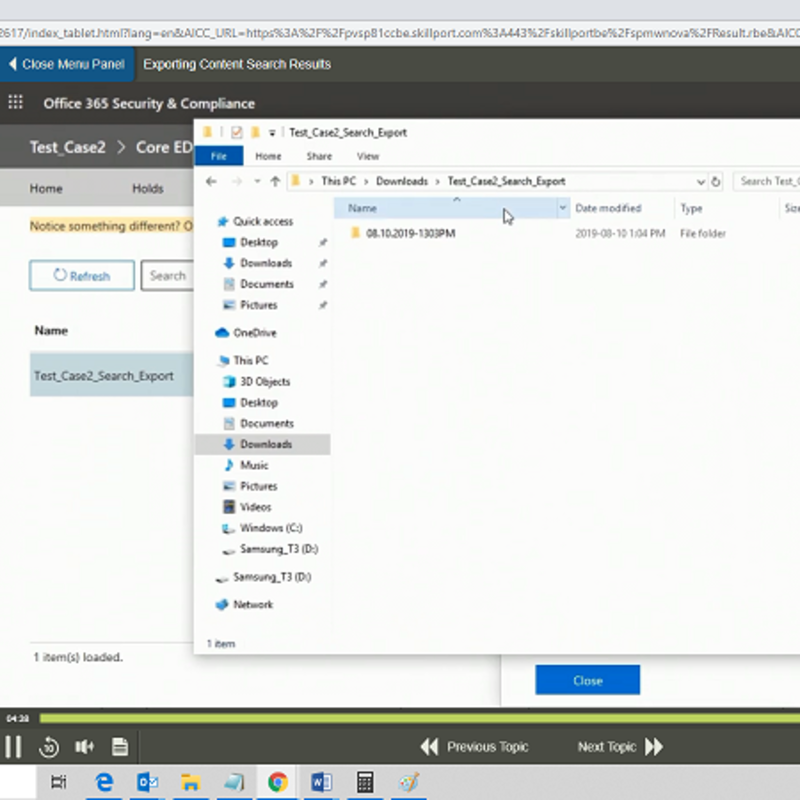Close the menu panel
Screen dimensions: 800x800
click(67, 64)
